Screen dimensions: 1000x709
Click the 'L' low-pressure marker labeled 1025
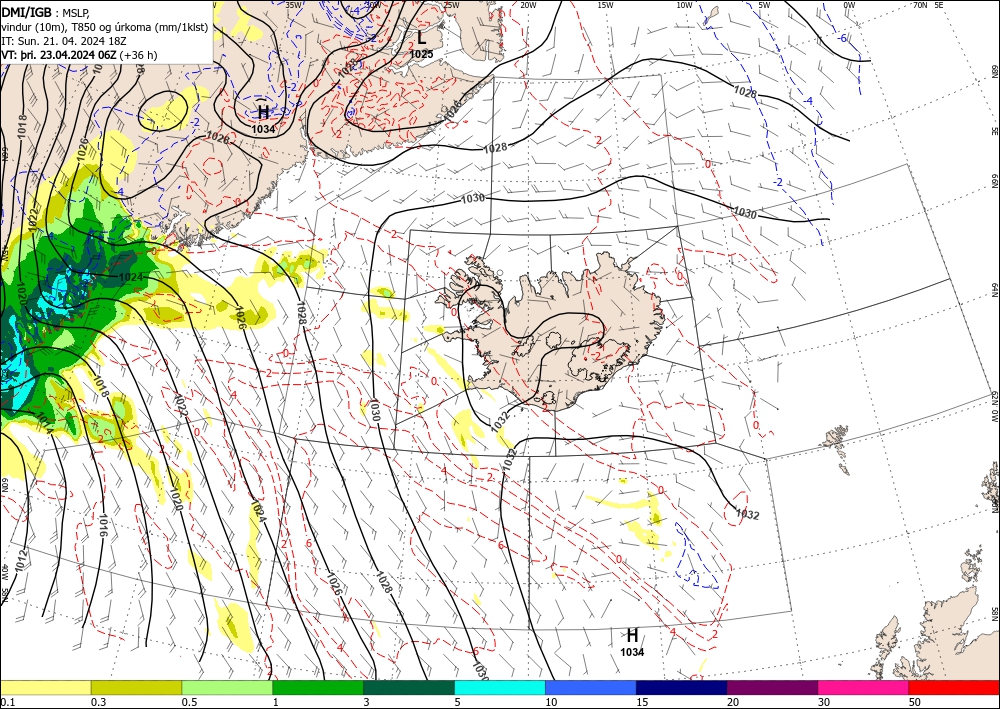click(x=422, y=38)
